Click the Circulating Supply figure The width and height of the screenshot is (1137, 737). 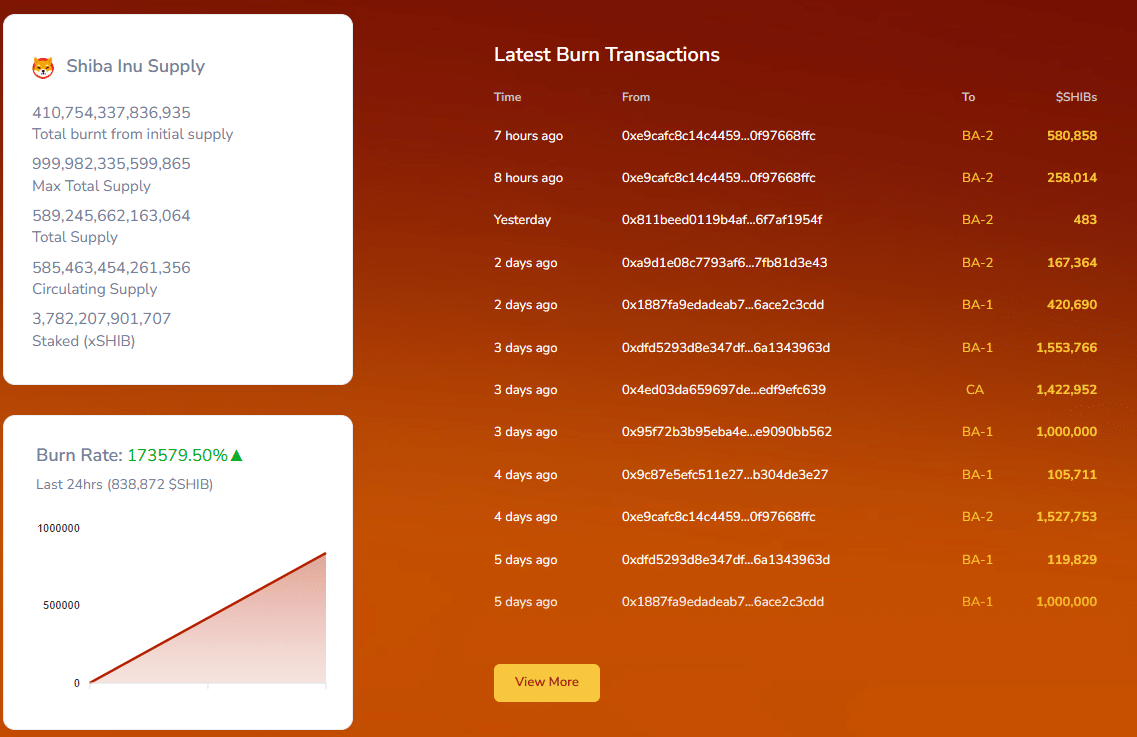coord(111,267)
